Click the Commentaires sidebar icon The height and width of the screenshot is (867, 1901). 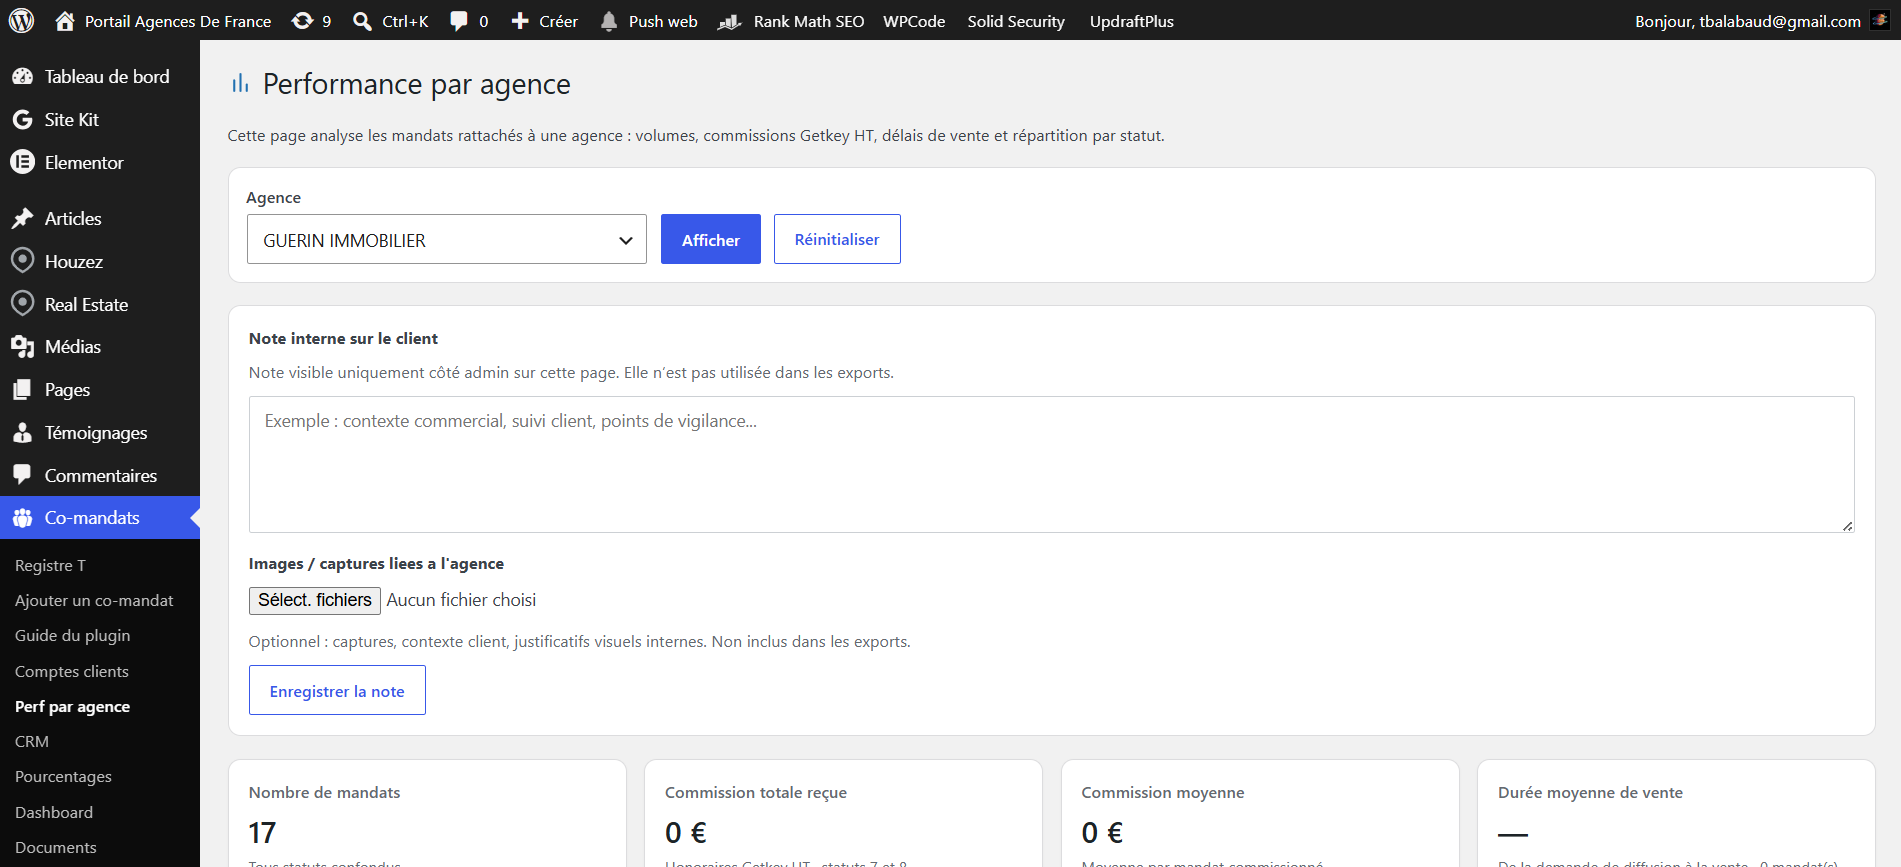click(x=22, y=475)
